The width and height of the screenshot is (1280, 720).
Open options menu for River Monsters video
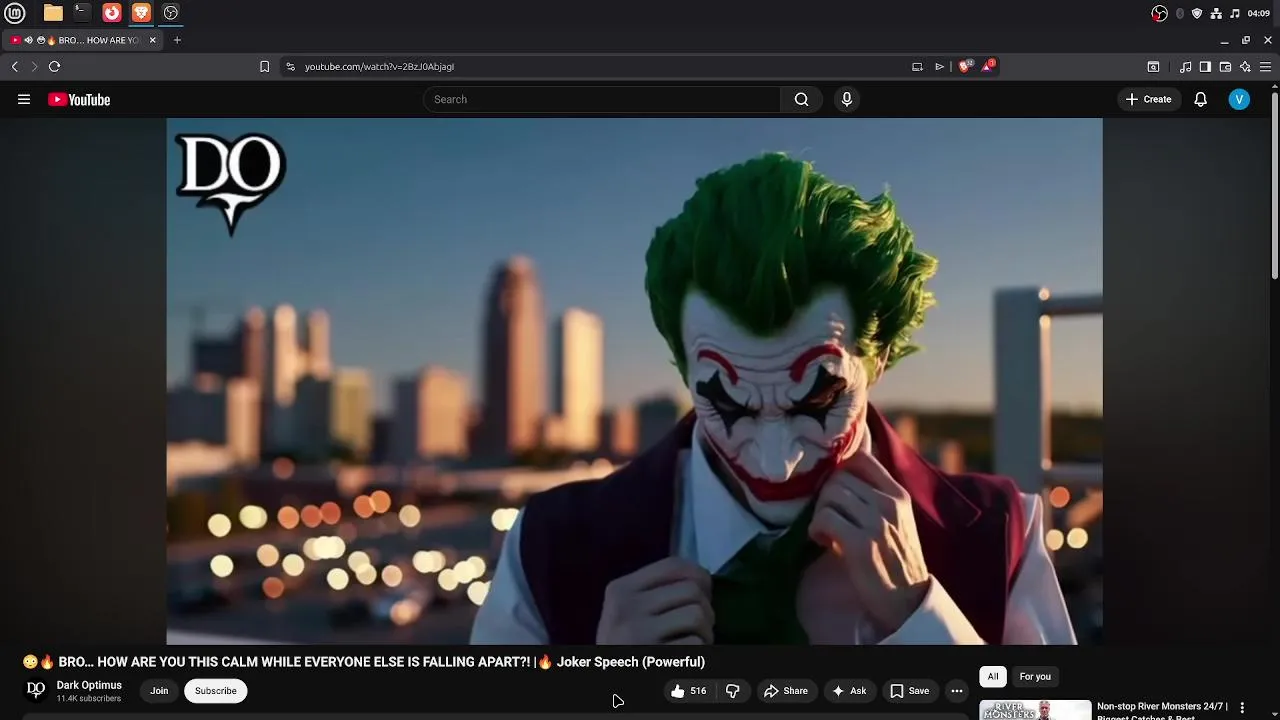click(1242, 707)
